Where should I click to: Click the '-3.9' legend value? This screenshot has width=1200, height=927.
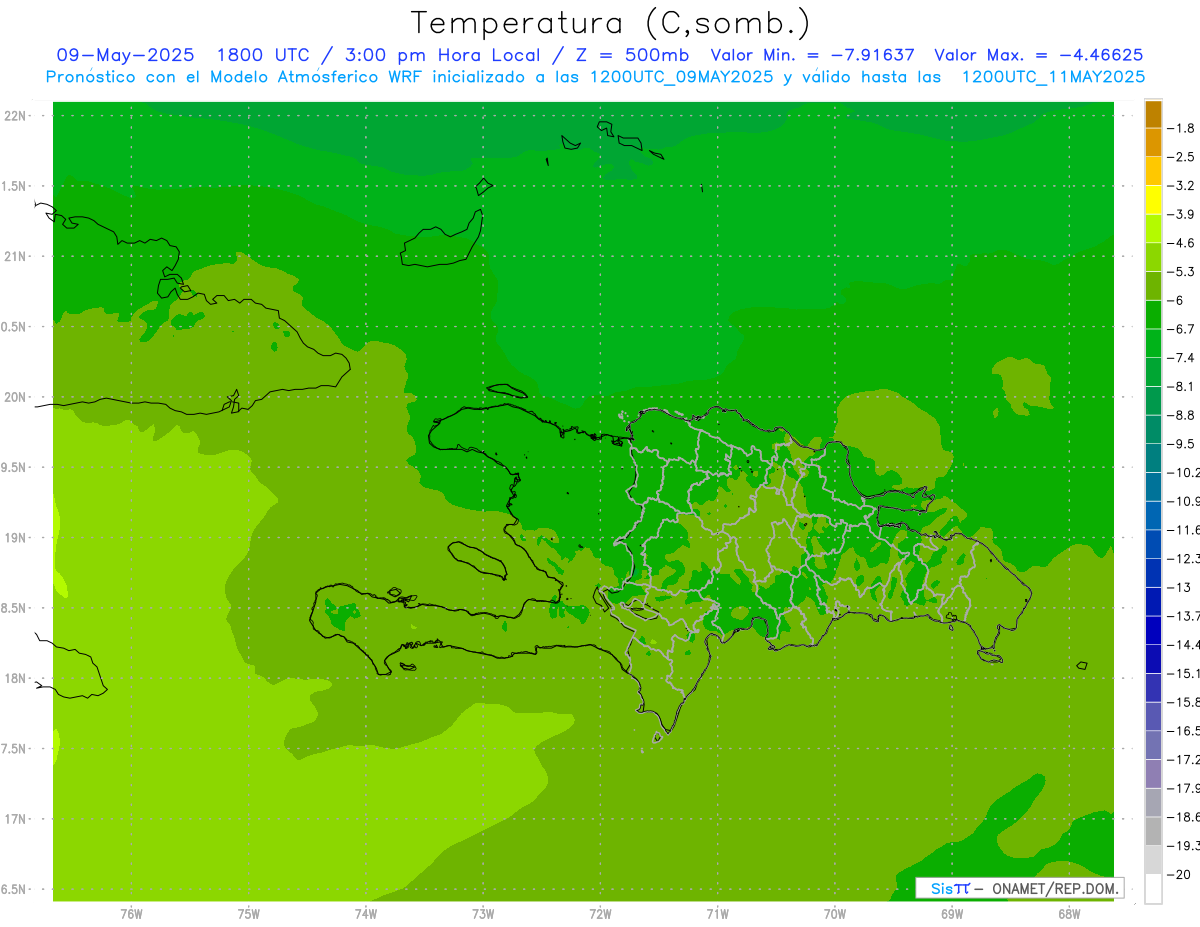click(1181, 214)
